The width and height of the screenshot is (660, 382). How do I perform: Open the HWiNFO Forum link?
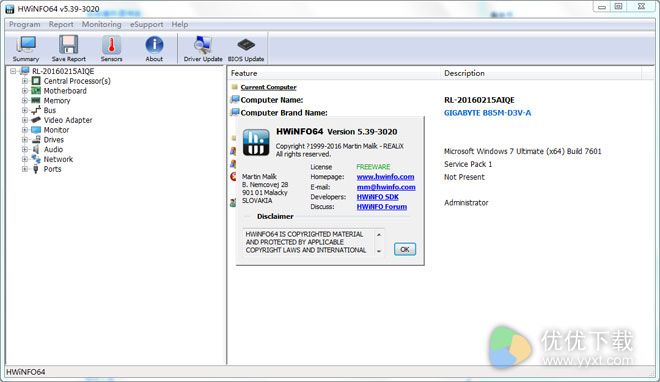click(x=382, y=207)
